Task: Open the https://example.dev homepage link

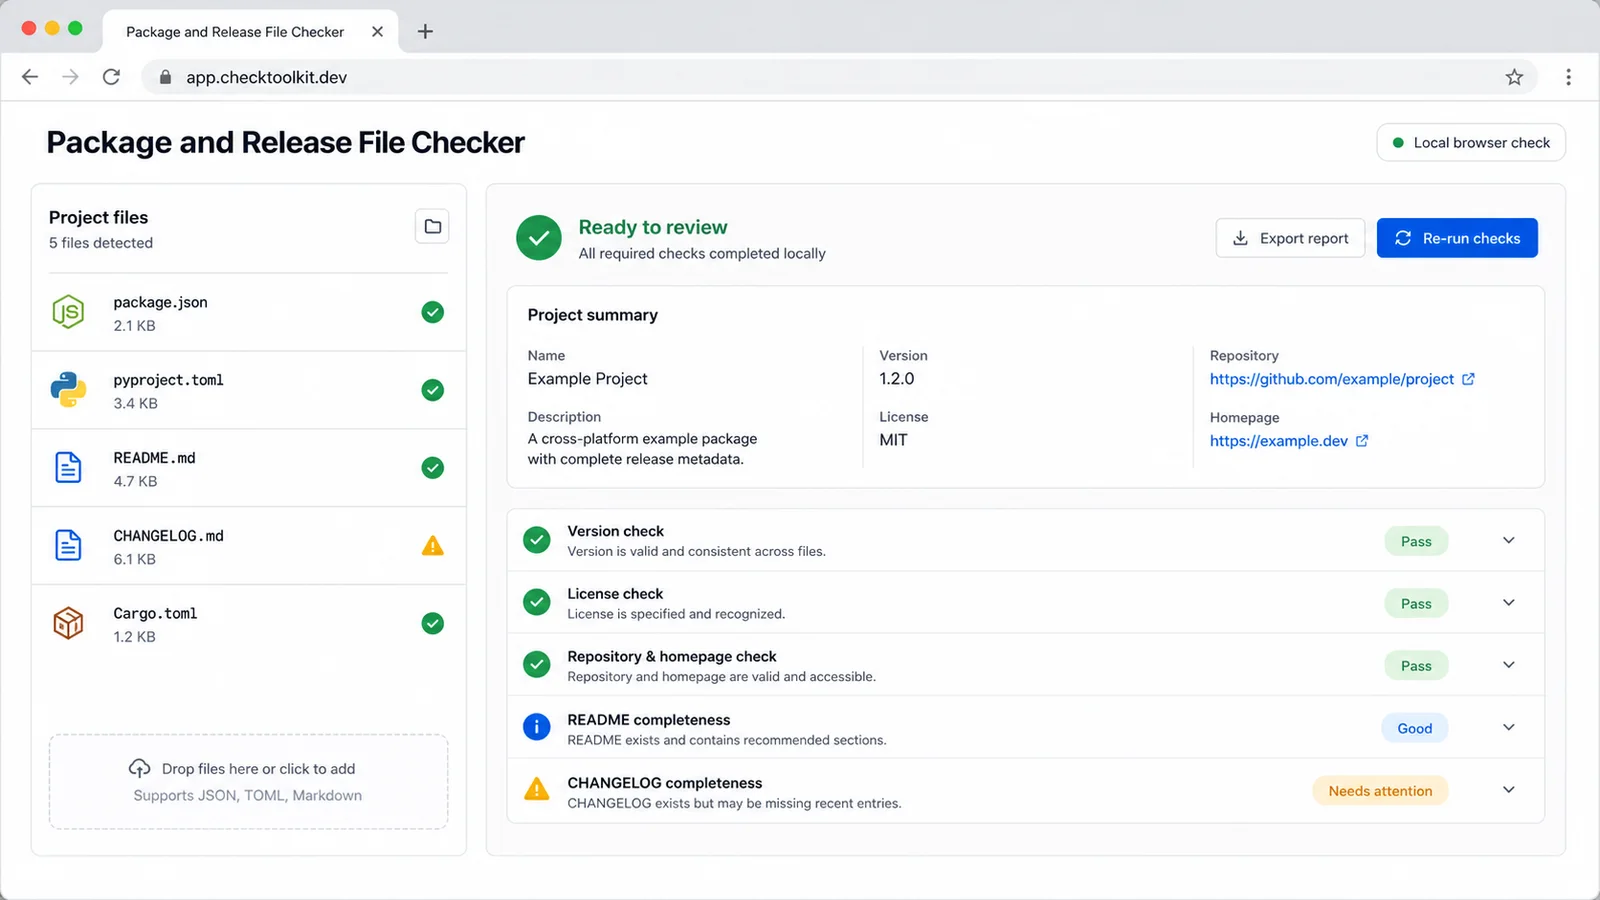Action: [1278, 441]
